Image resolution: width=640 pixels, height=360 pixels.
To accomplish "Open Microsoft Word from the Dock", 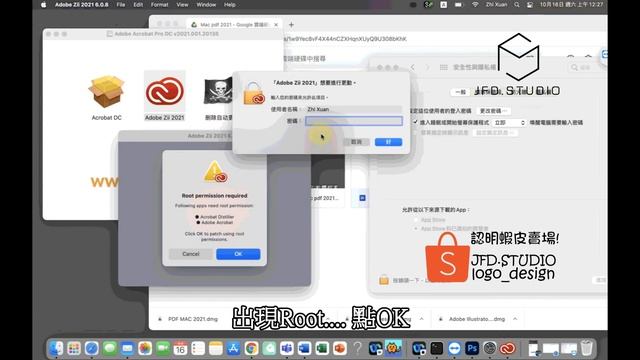I will click(304, 348).
